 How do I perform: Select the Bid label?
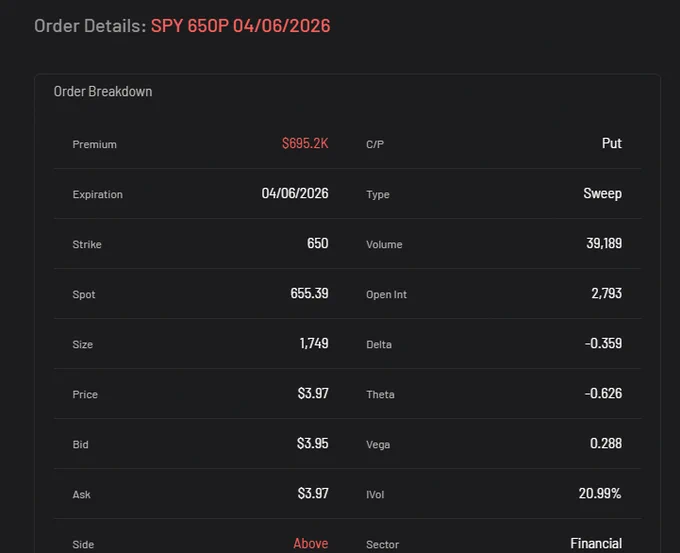coord(81,445)
